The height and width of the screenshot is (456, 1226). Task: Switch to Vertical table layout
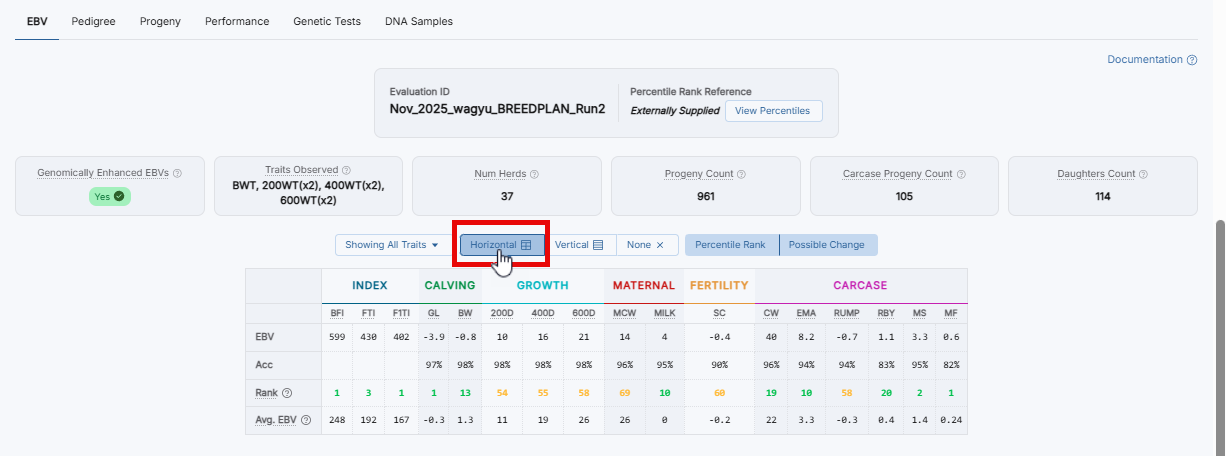point(579,245)
